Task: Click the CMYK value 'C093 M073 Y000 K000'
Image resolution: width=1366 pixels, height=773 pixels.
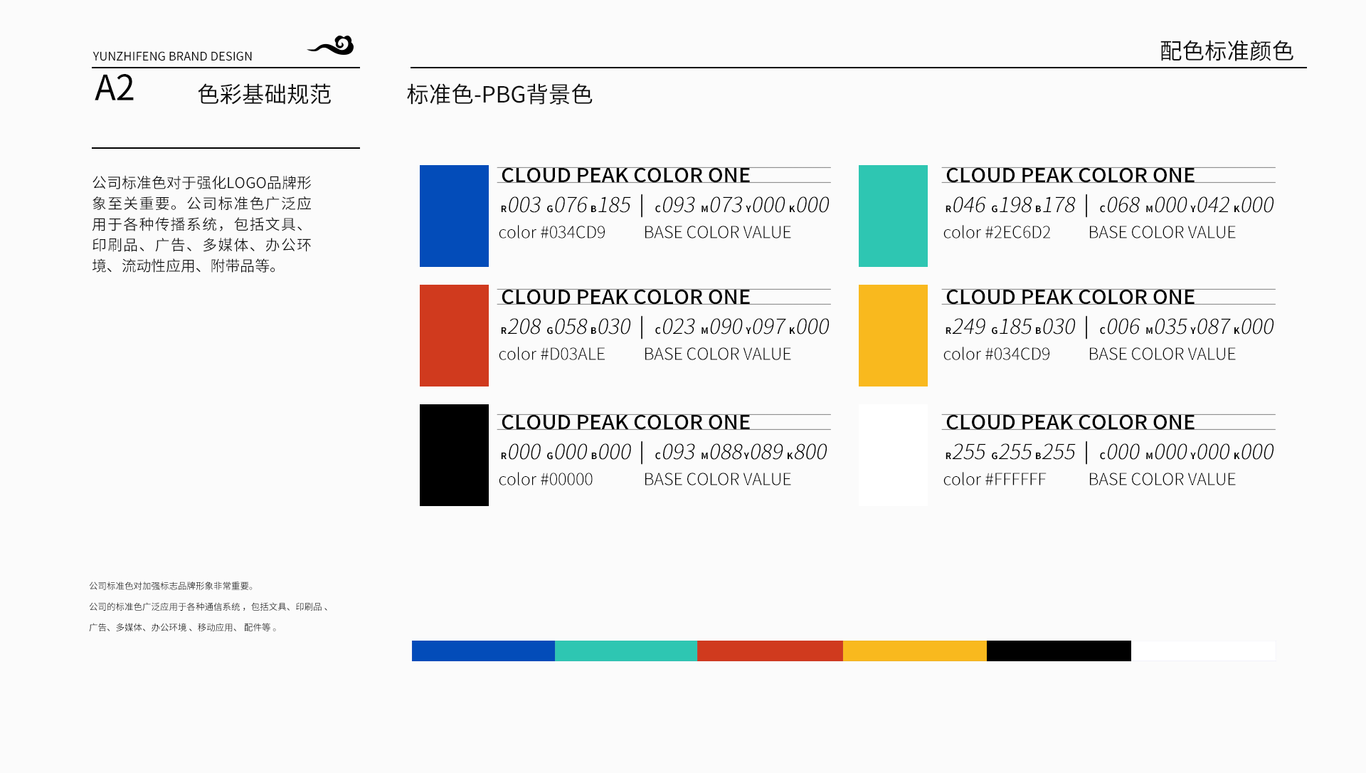Action: 742,206
